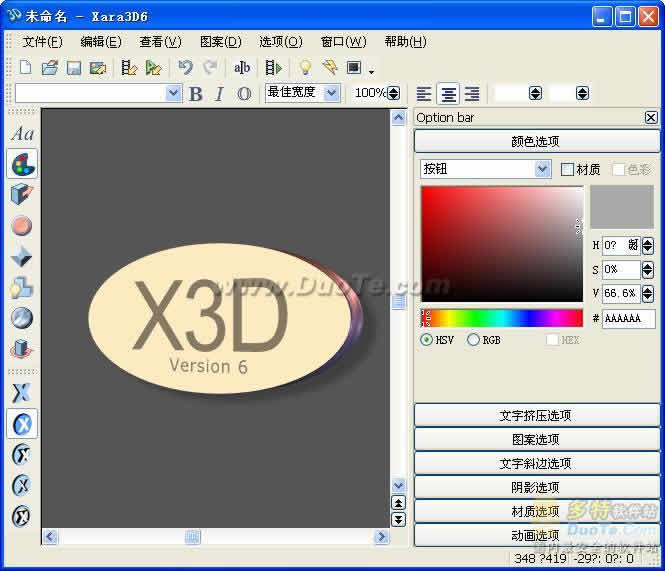
Task: Align text to the right
Action: [472, 93]
